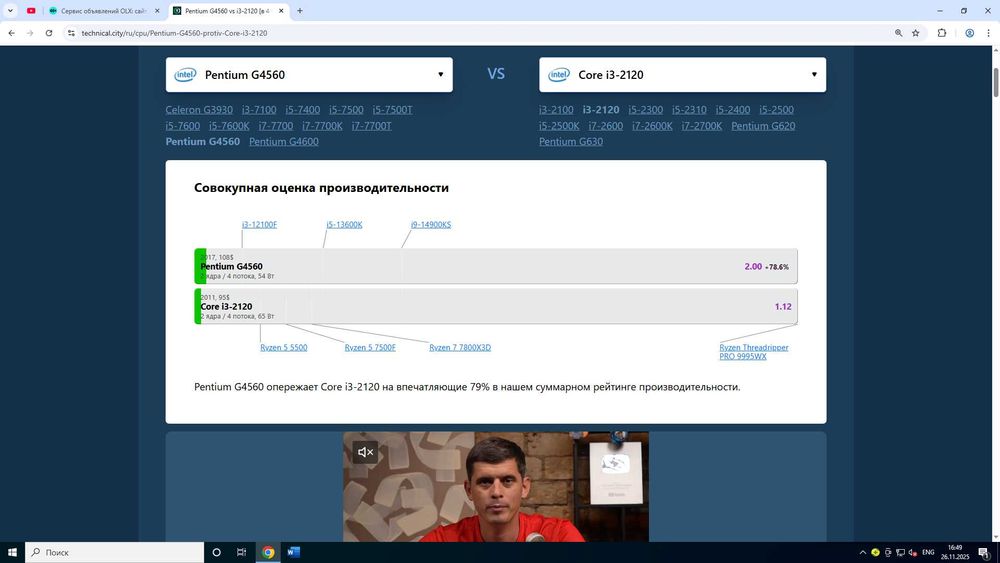Focus the Windows taskbar search box
The height and width of the screenshot is (563, 1000).
click(115, 552)
